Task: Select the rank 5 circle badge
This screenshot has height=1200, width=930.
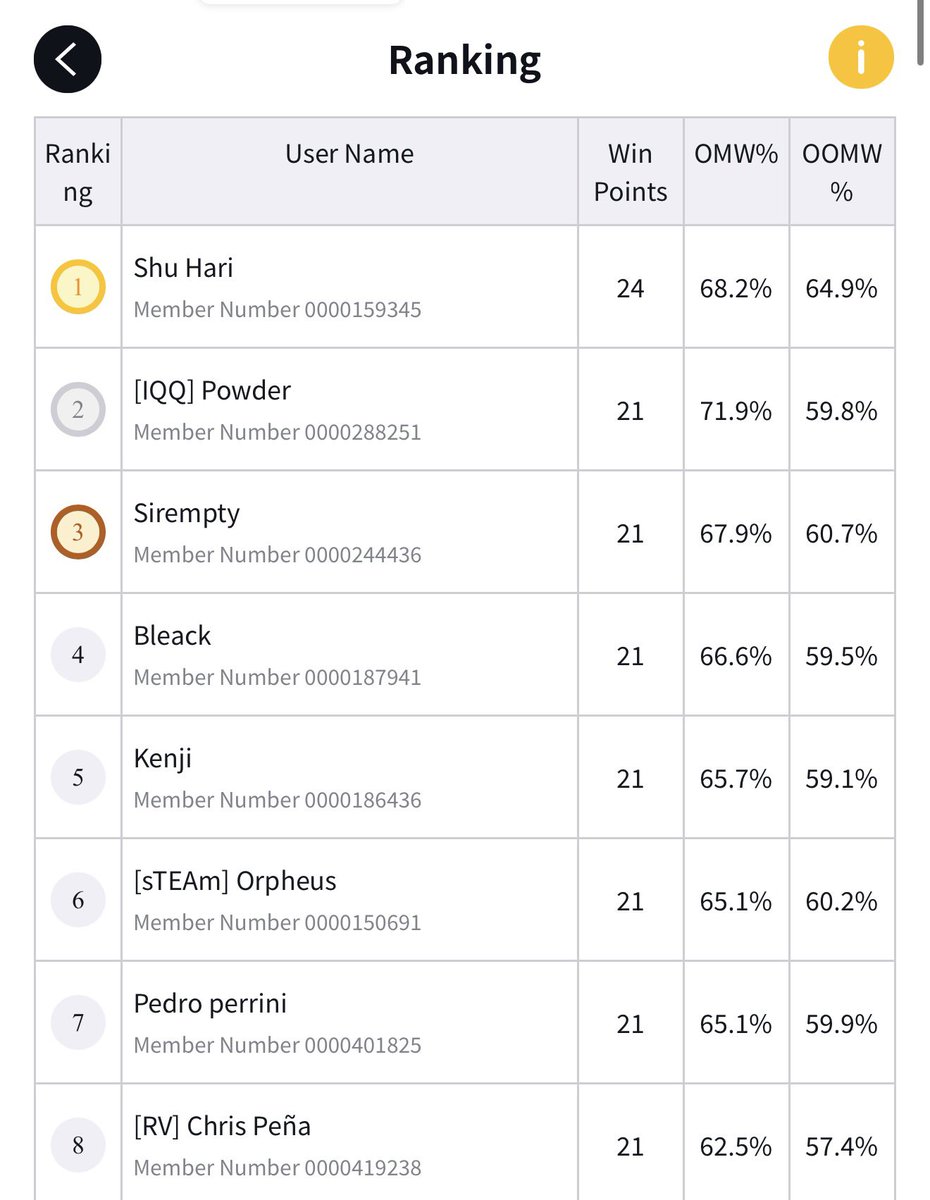Action: coord(78,777)
